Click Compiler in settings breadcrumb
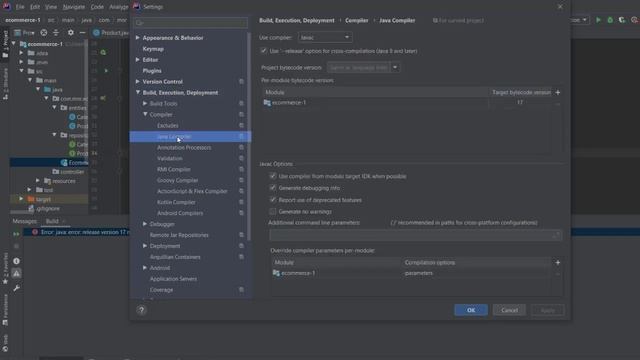 (356, 20)
